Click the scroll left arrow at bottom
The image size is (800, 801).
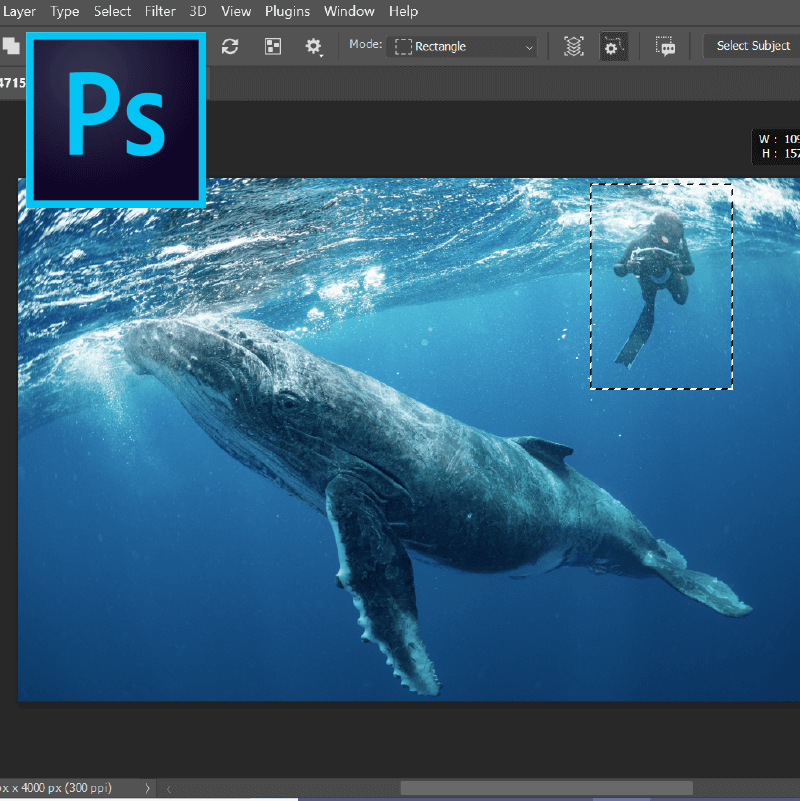click(x=169, y=789)
